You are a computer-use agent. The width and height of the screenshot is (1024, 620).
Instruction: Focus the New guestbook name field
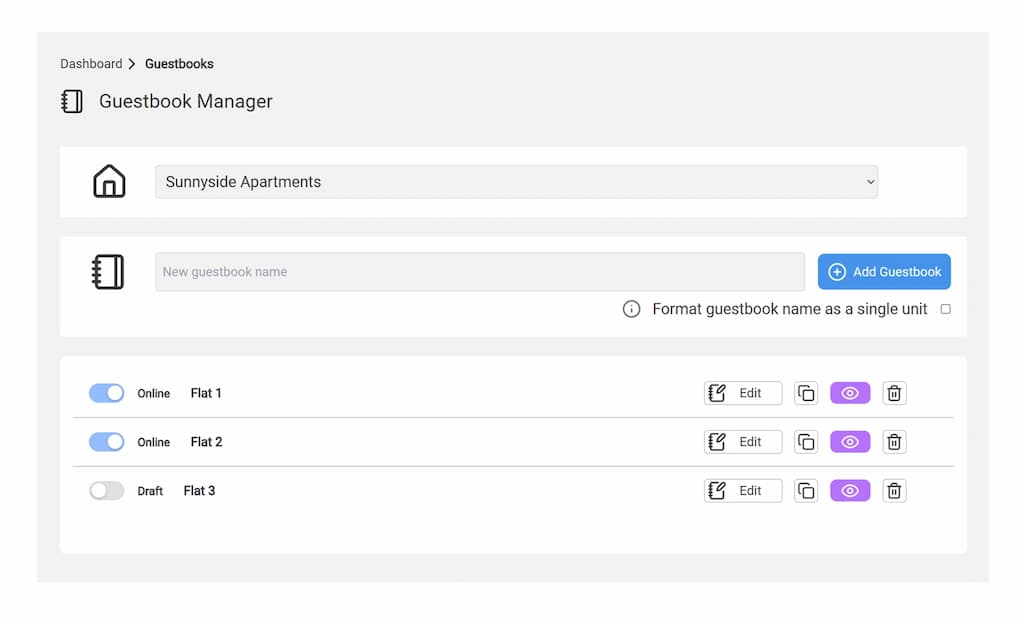(479, 272)
